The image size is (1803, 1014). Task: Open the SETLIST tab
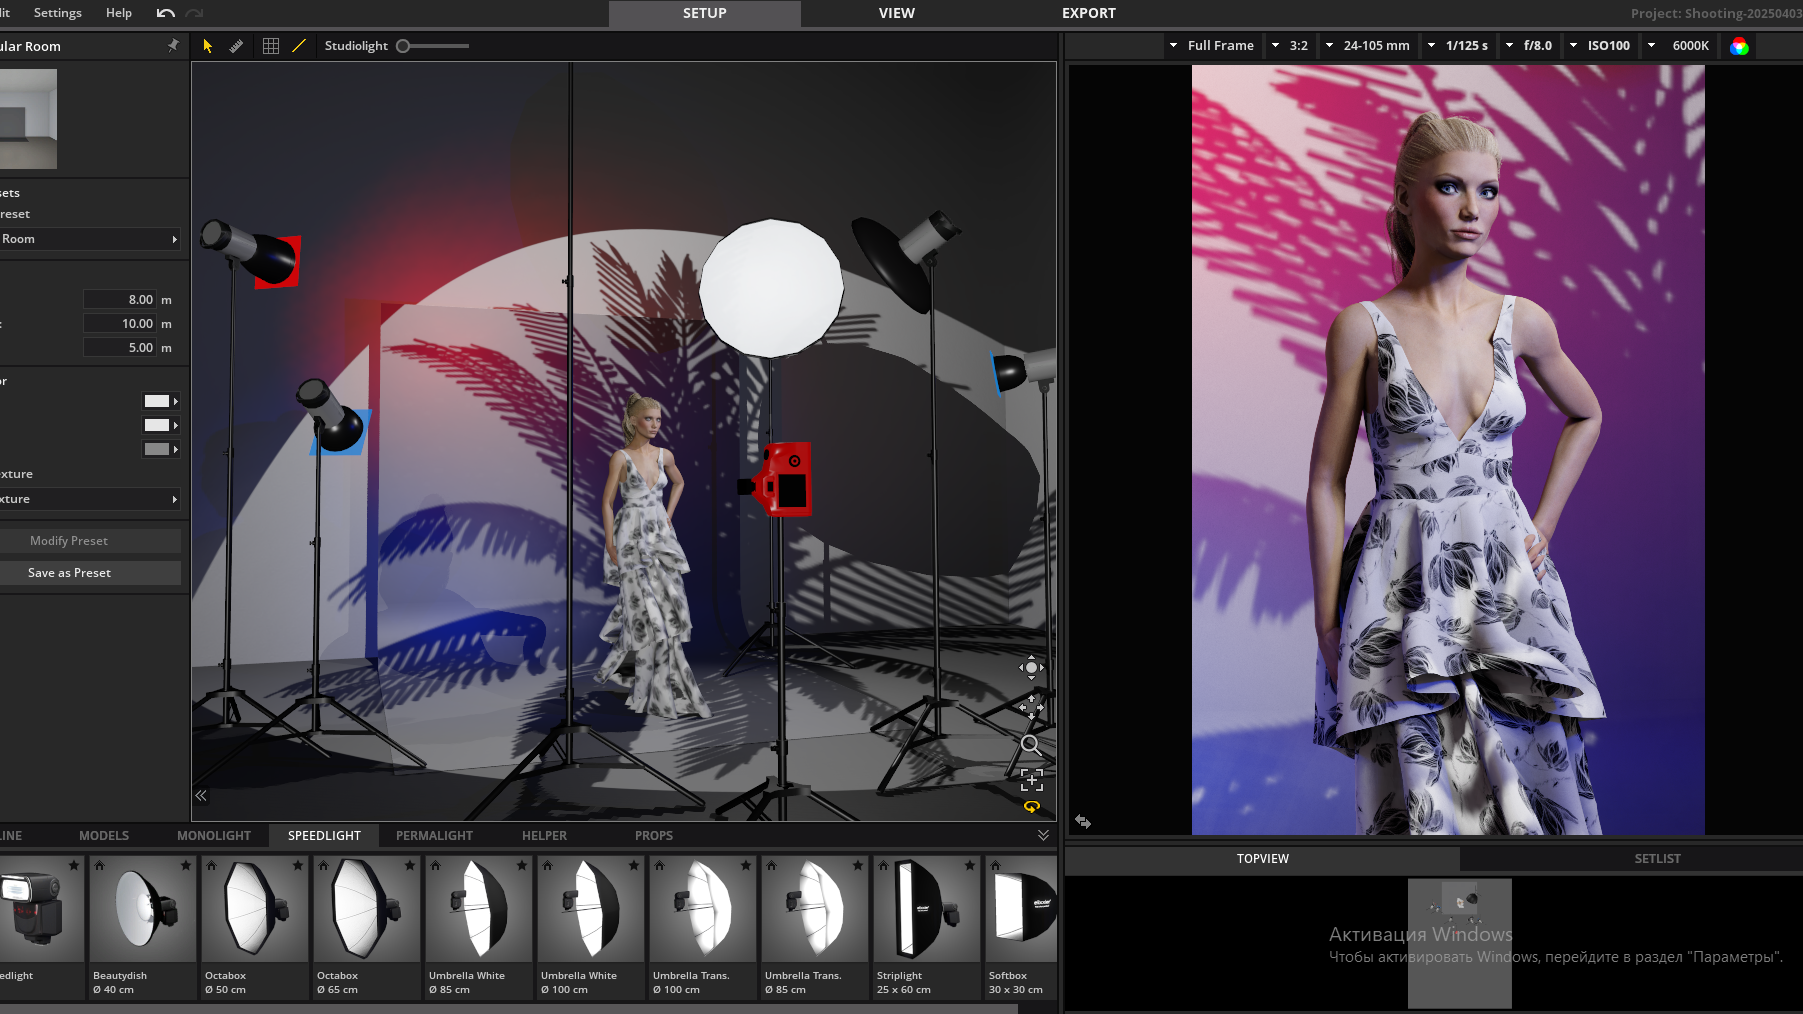coord(1657,858)
